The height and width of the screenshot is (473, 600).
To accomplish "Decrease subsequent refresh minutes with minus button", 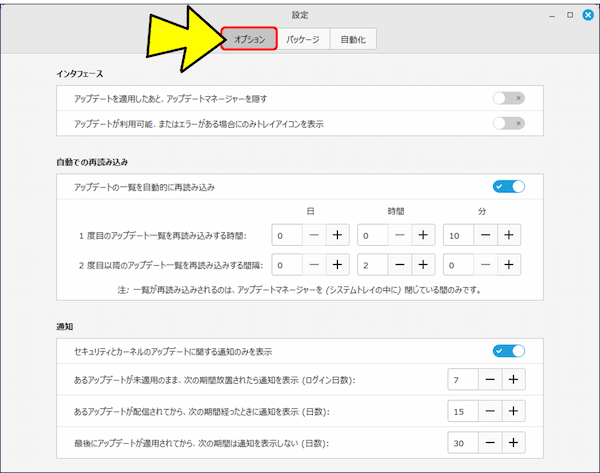I will coord(484,265).
